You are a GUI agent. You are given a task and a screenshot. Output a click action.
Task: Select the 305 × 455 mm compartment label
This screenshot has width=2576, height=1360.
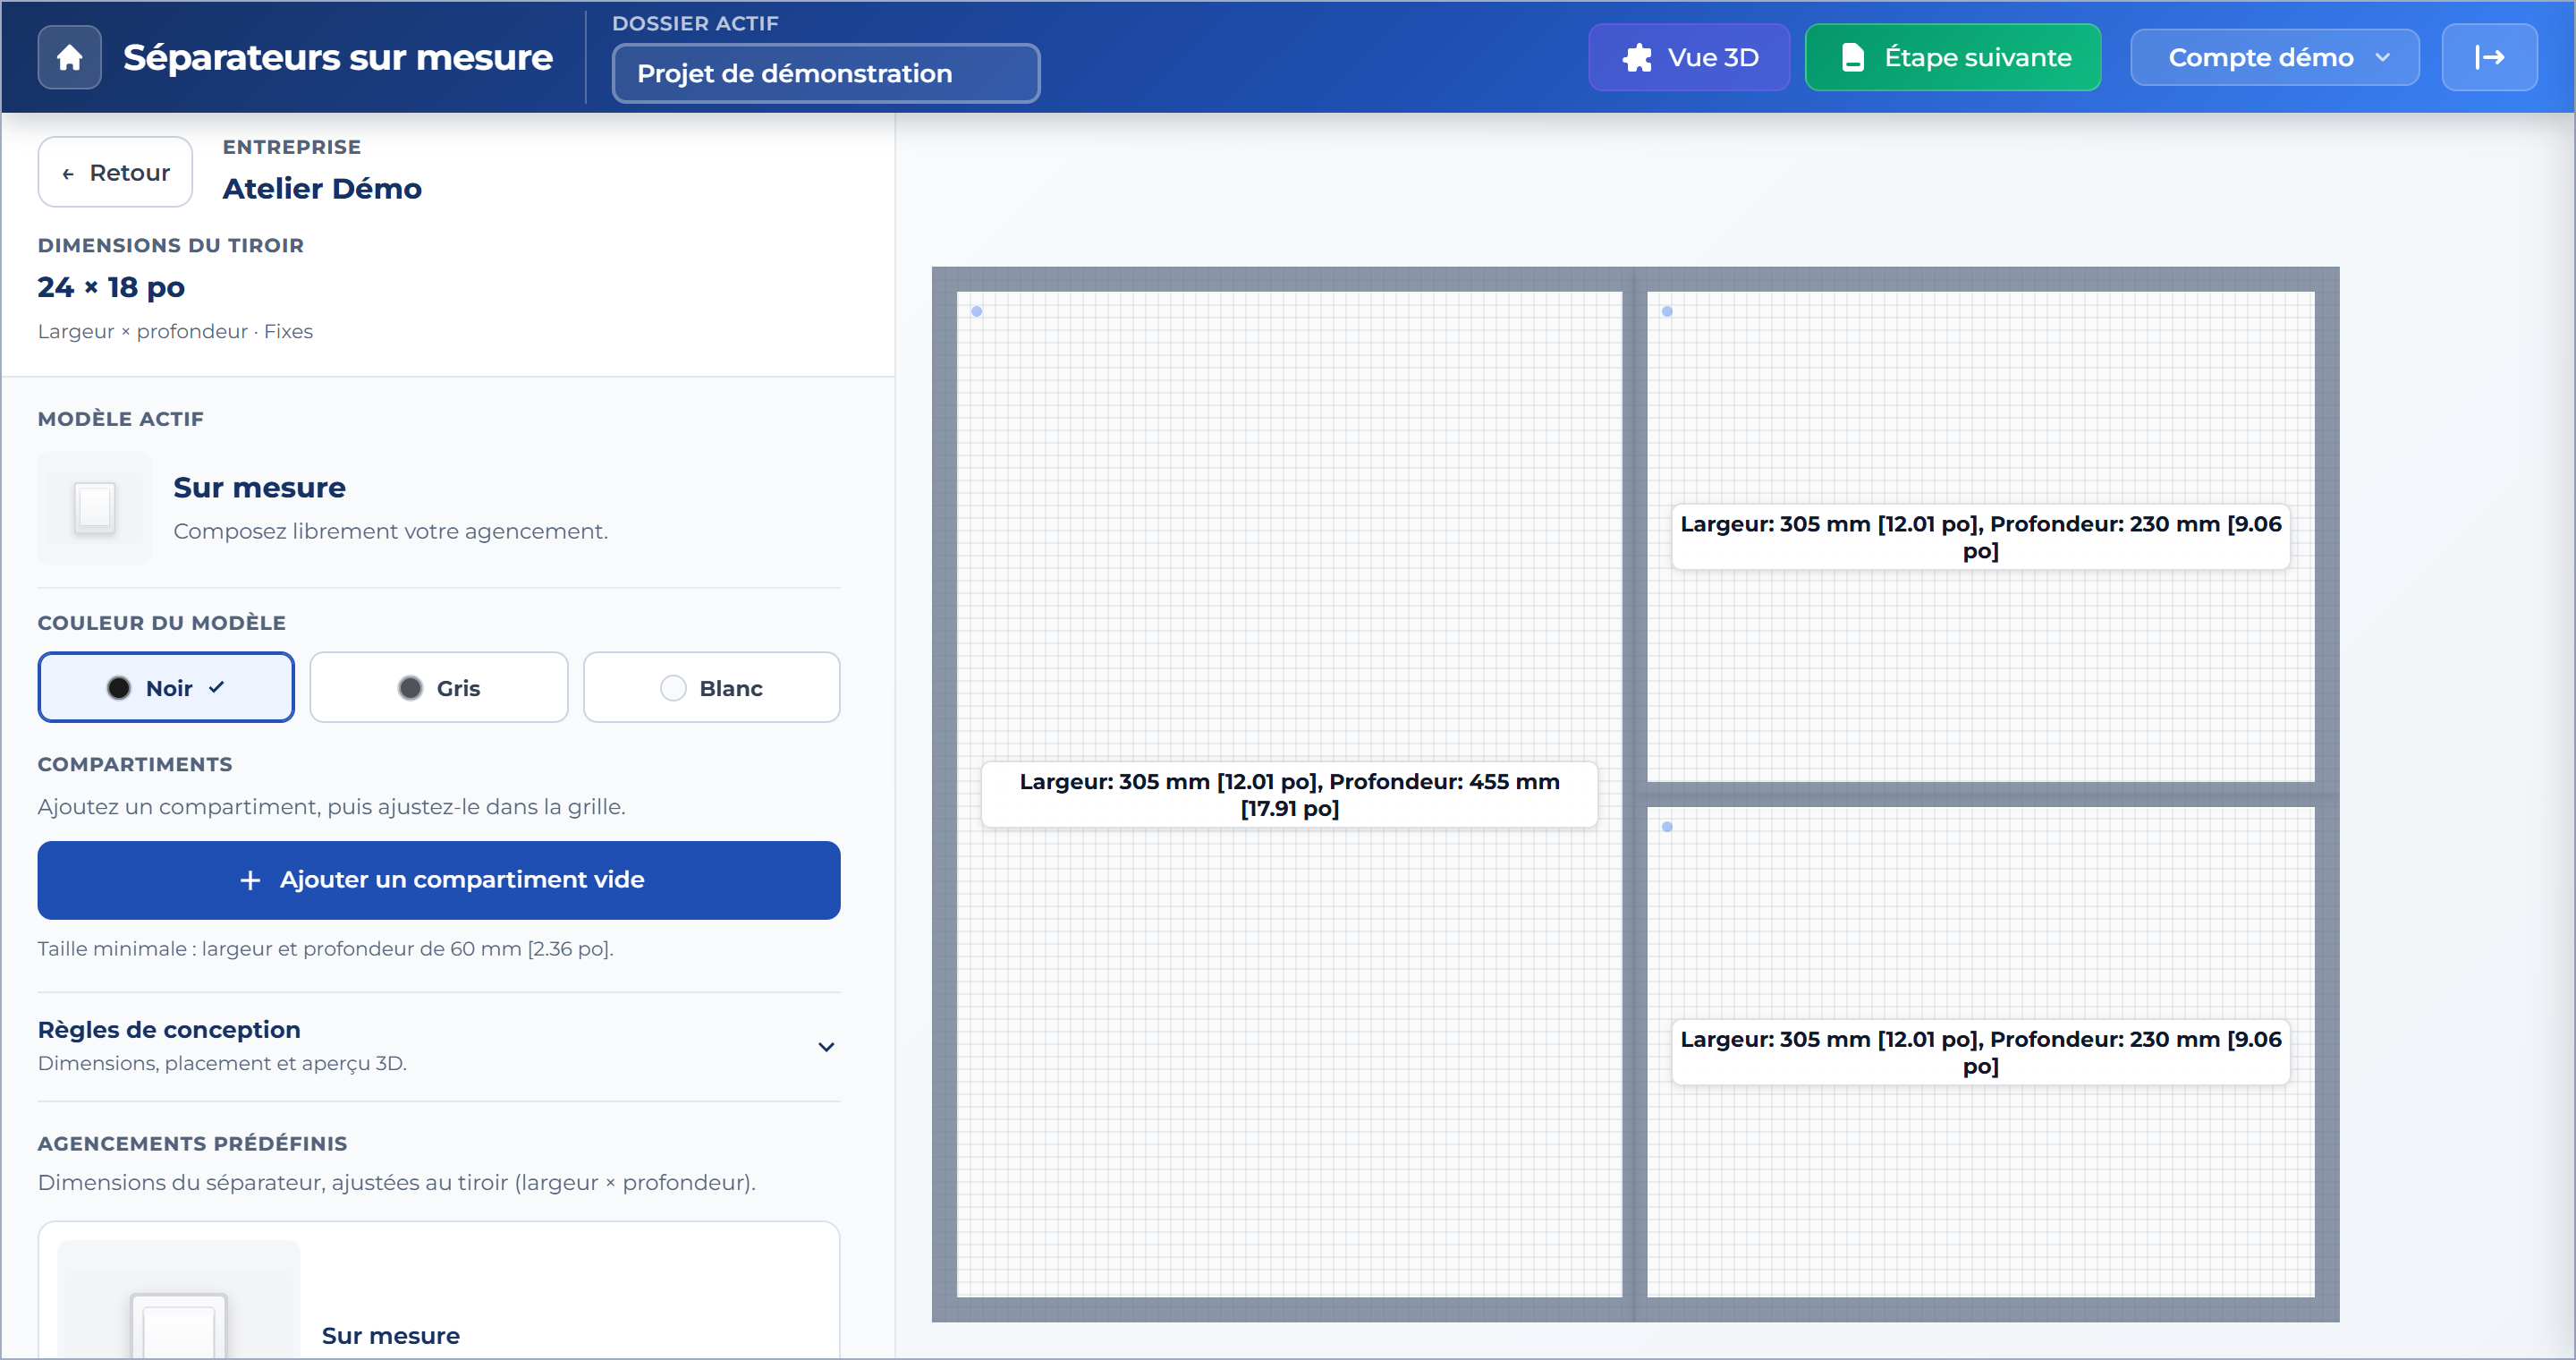[1289, 794]
